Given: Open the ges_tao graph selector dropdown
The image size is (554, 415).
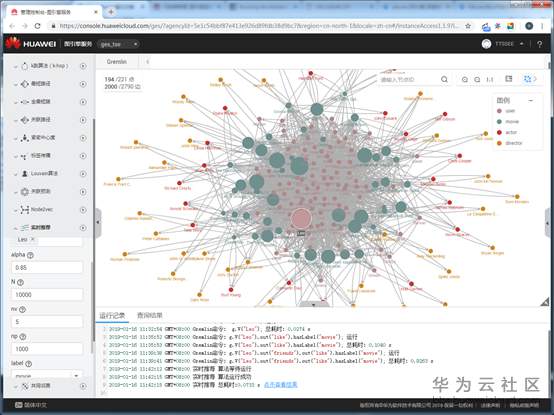Looking at the screenshot, I should [x=118, y=44].
